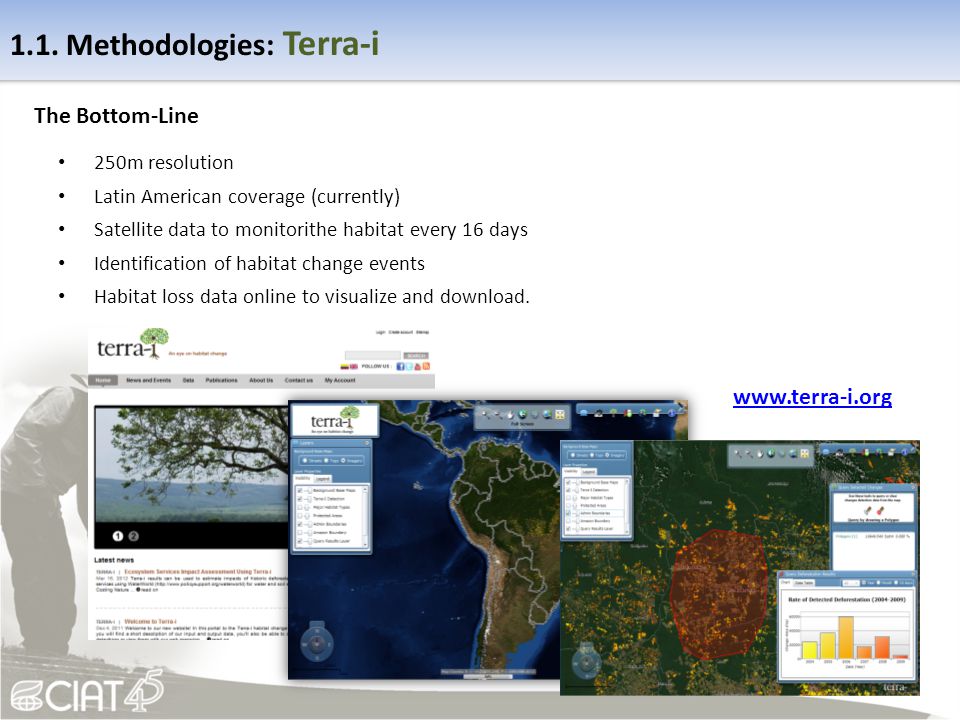
Task: Select Topo base map radio in middle map
Action: tap(326, 460)
